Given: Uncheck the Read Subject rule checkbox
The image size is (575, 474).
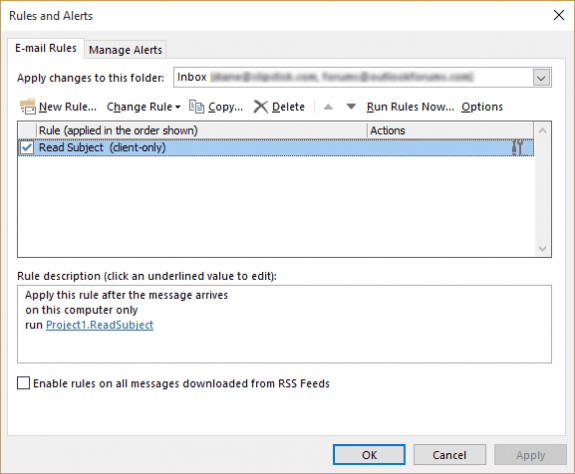Looking at the screenshot, I should click(x=27, y=147).
